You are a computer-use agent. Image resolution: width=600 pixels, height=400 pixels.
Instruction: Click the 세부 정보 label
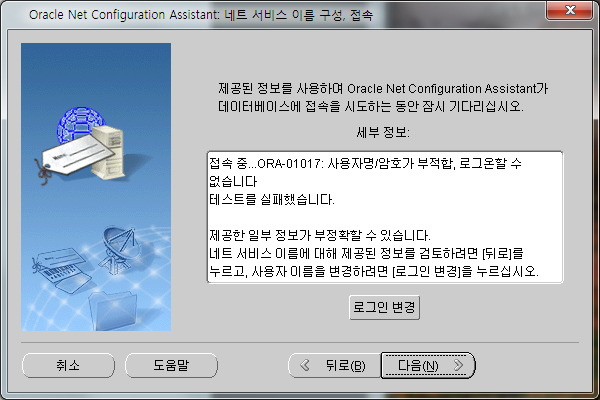383,132
